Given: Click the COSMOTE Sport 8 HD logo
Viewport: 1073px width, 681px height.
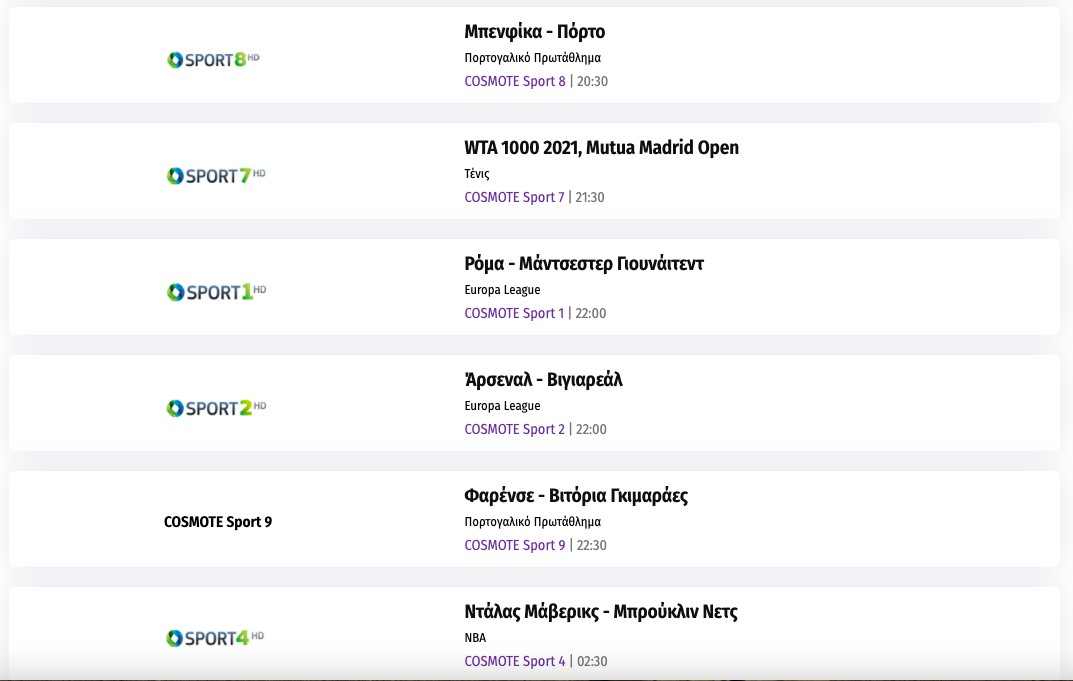Looking at the screenshot, I should pos(214,60).
